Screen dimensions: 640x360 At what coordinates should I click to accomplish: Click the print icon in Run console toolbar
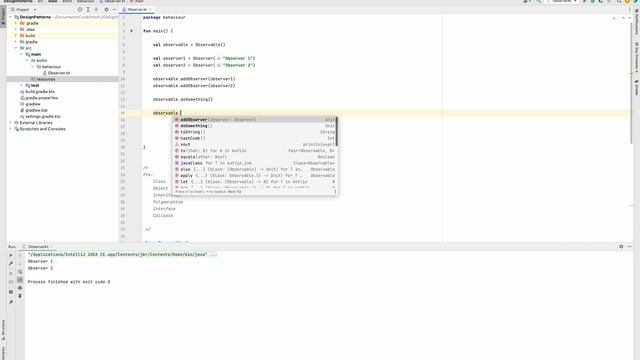tap(20, 288)
